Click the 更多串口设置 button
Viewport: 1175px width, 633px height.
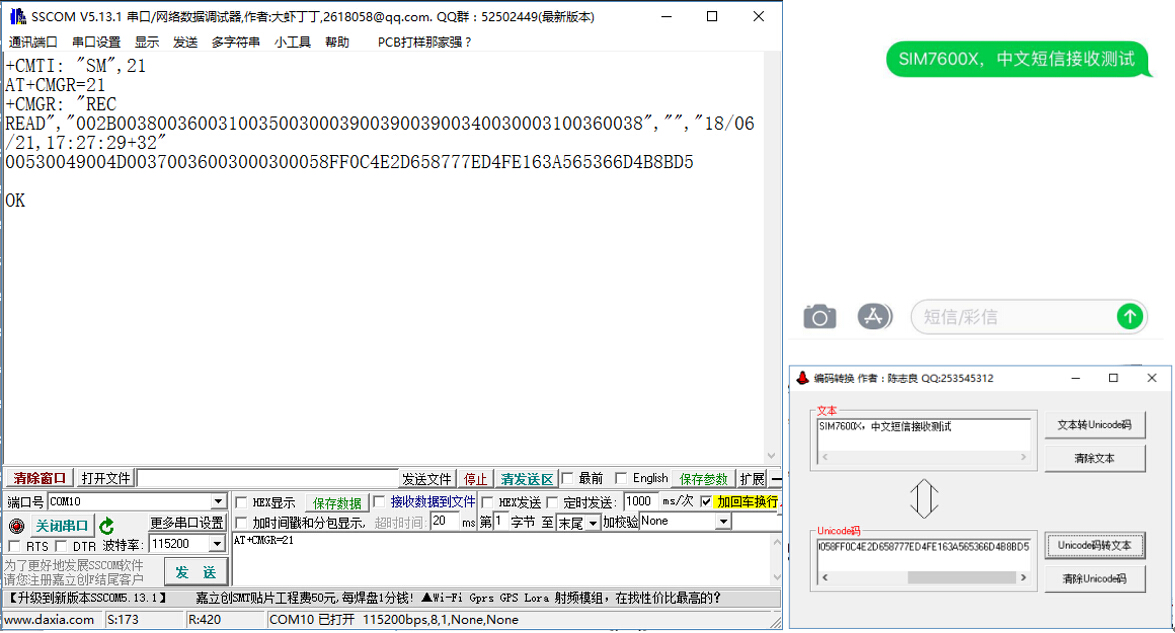tap(187, 523)
